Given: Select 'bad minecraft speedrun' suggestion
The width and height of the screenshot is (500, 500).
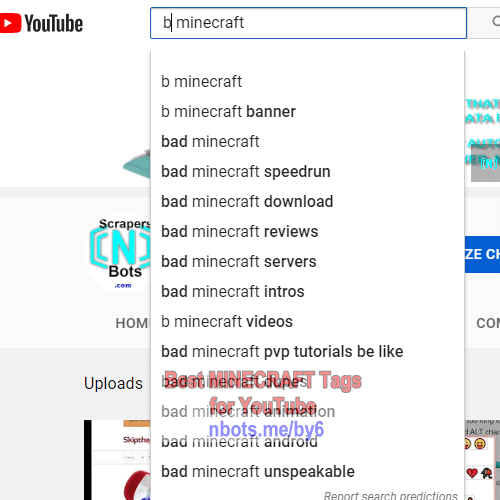Looking at the screenshot, I should (307, 172).
